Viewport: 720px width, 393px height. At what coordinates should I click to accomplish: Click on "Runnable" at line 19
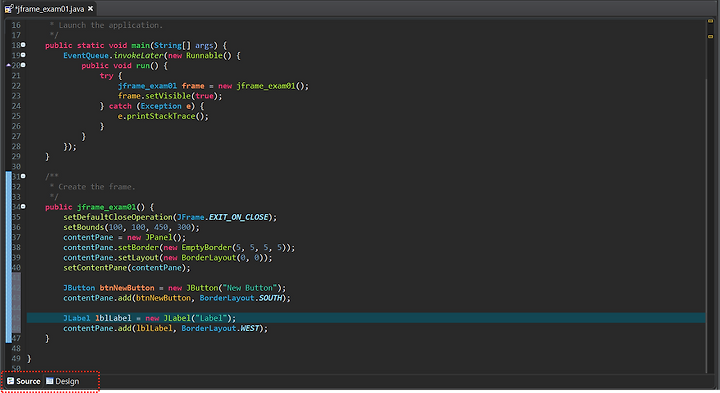[204, 56]
